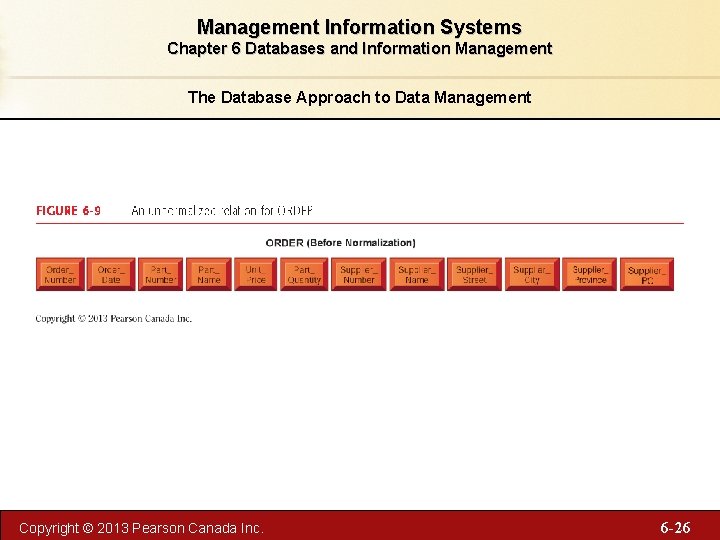Select the Order_Date field box
The image size is (720, 540).
pos(111,274)
